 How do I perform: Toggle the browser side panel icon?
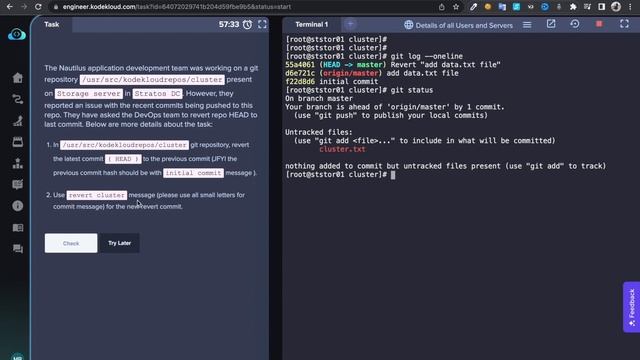[601, 7]
